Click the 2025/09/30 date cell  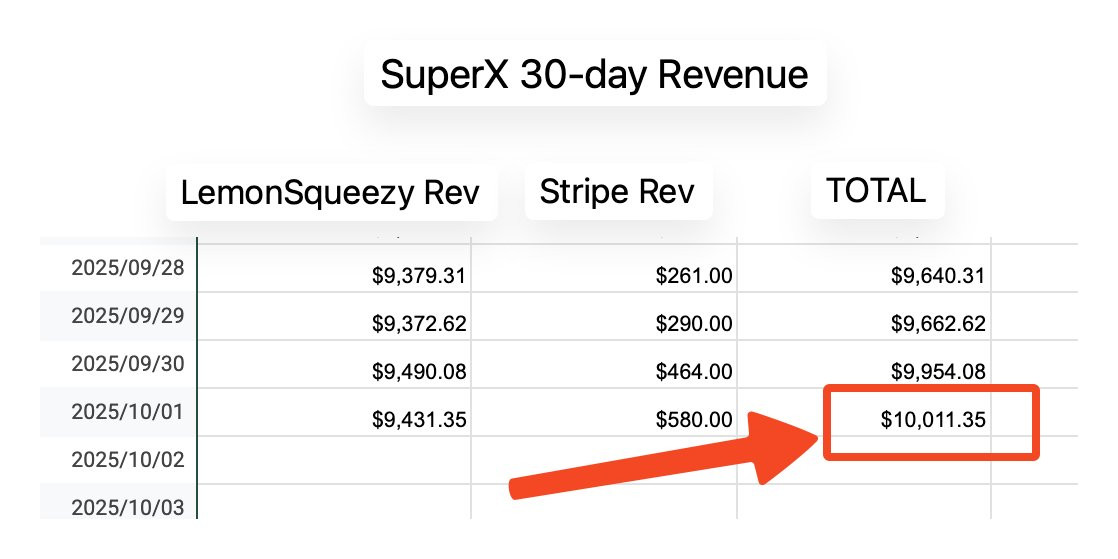click(128, 363)
